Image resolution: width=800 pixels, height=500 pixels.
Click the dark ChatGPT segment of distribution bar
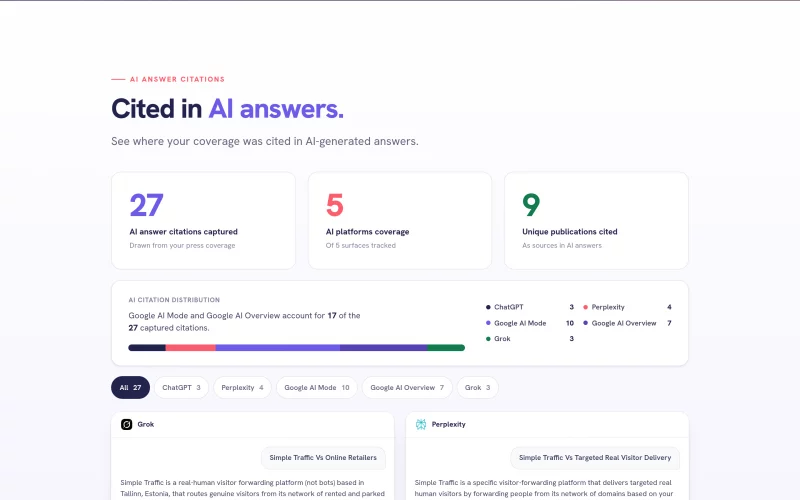point(147,348)
